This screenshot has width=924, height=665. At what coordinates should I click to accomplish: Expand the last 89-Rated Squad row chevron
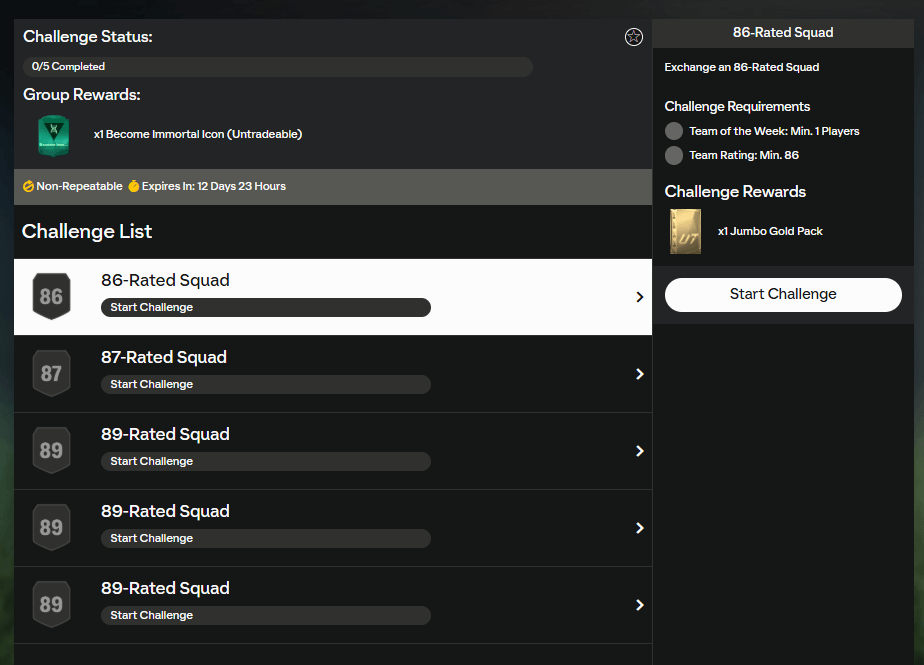pos(640,605)
